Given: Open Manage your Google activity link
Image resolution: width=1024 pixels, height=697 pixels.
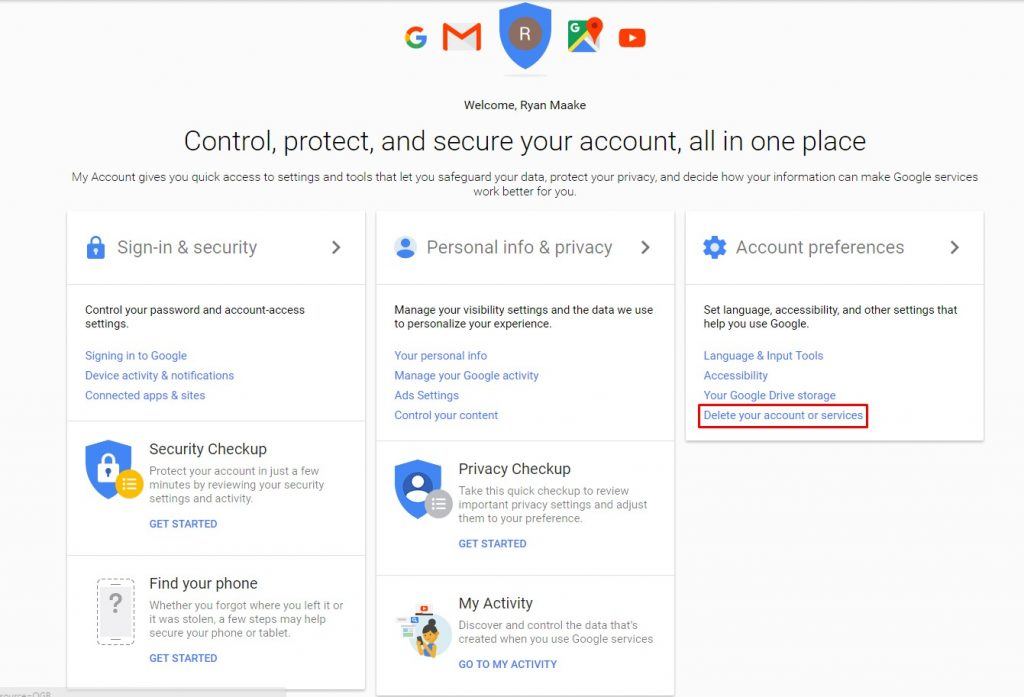Looking at the screenshot, I should click(466, 376).
